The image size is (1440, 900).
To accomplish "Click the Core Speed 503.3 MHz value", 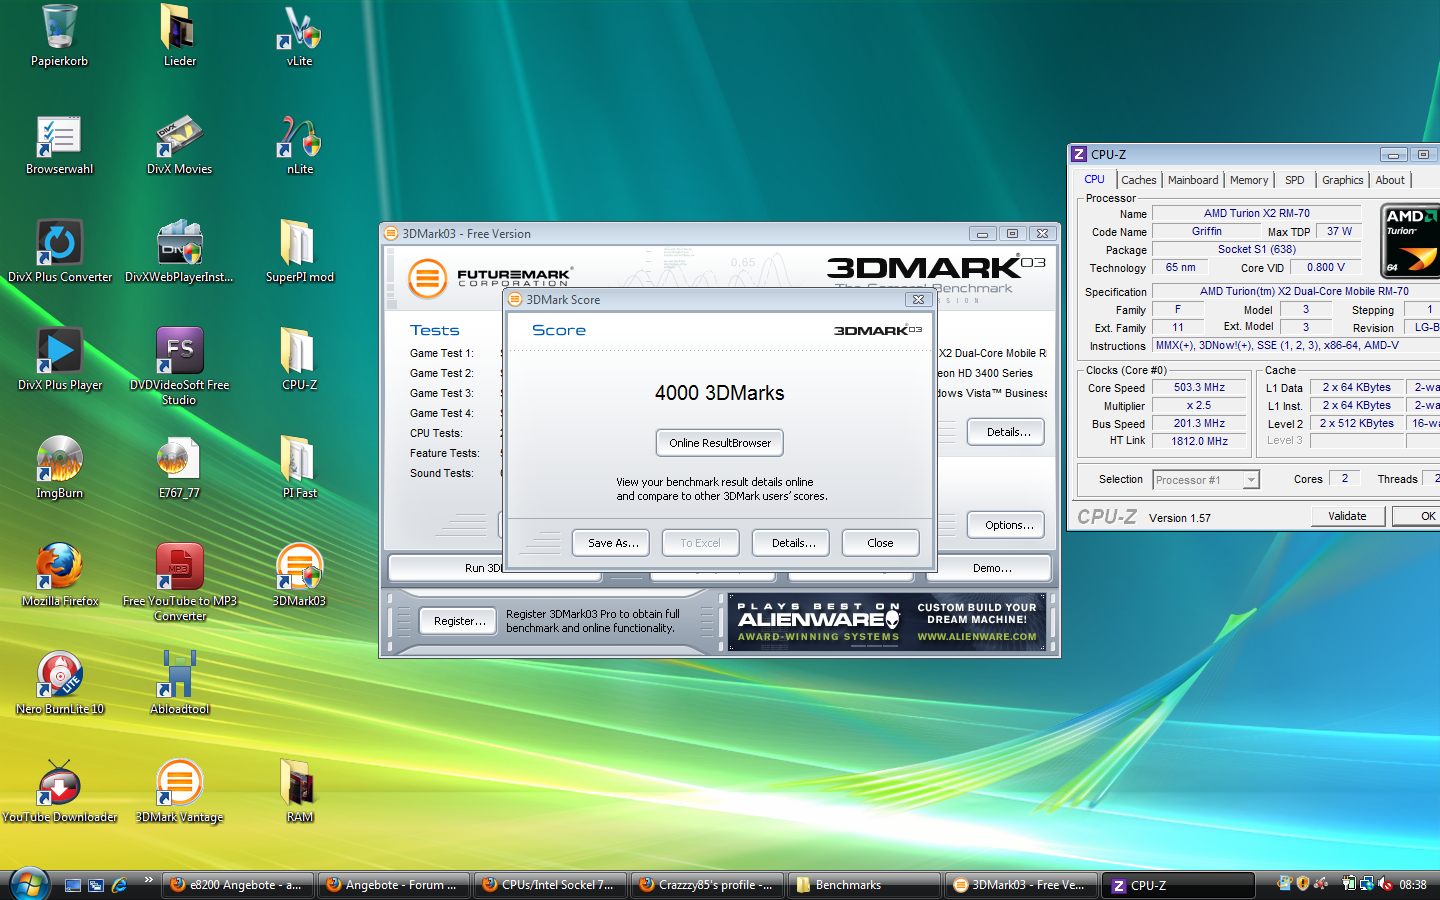I will click(1200, 387).
